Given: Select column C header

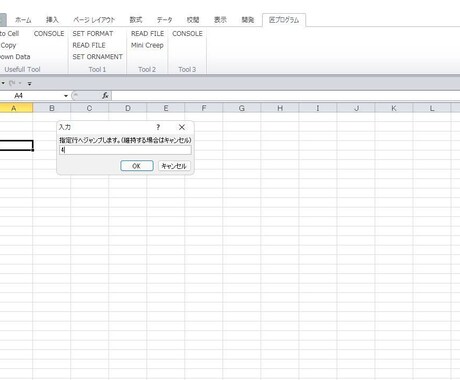Looking at the screenshot, I should click(89, 108).
